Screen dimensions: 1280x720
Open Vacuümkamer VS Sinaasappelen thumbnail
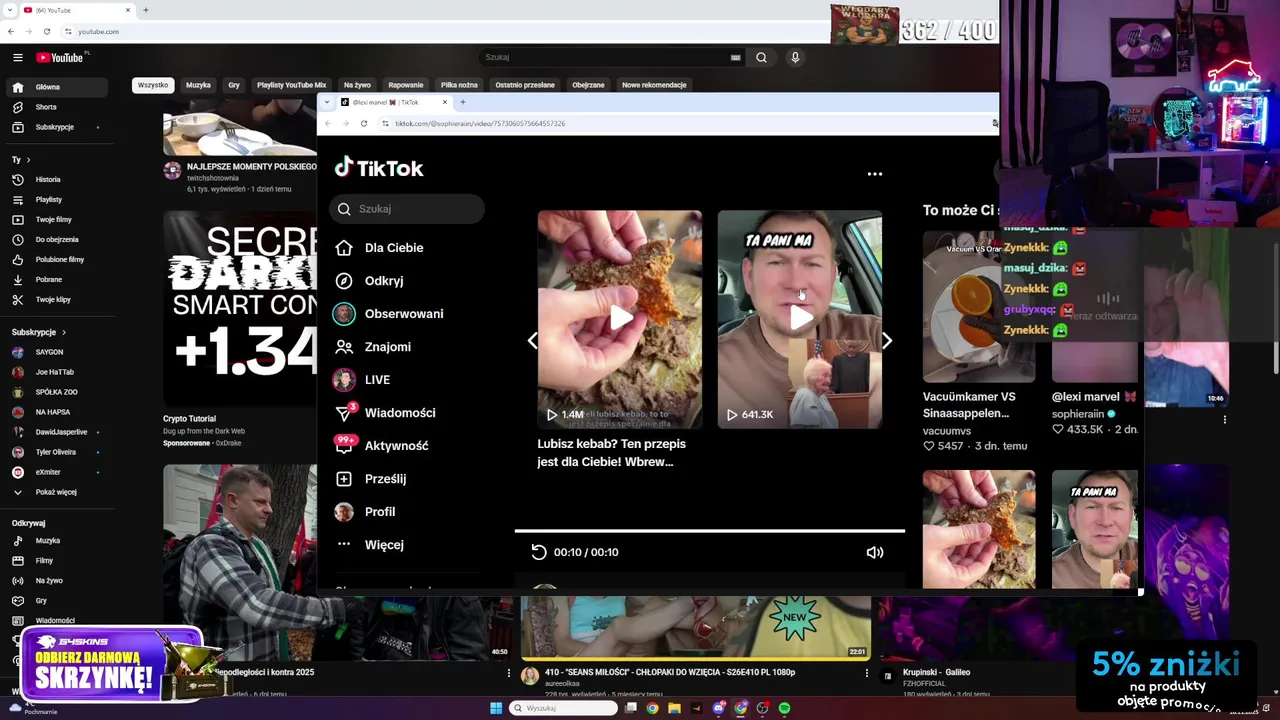[x=979, y=307]
